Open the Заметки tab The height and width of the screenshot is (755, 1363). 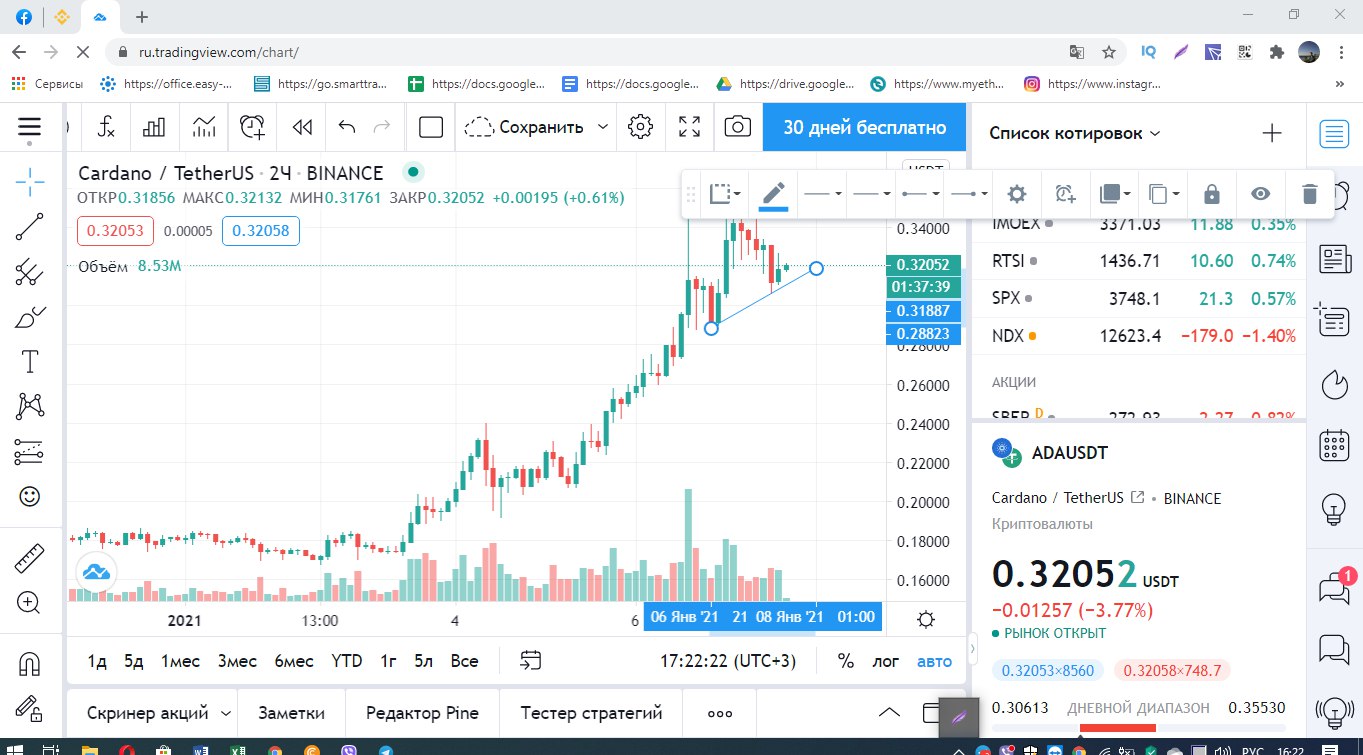(x=292, y=713)
